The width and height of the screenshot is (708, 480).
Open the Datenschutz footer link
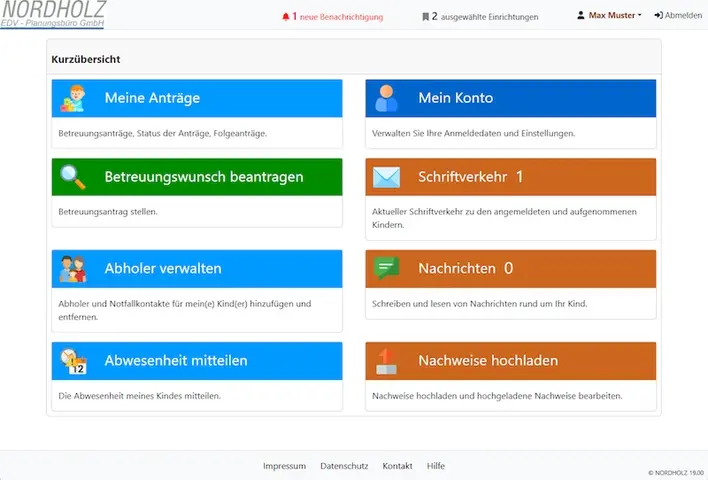344,466
